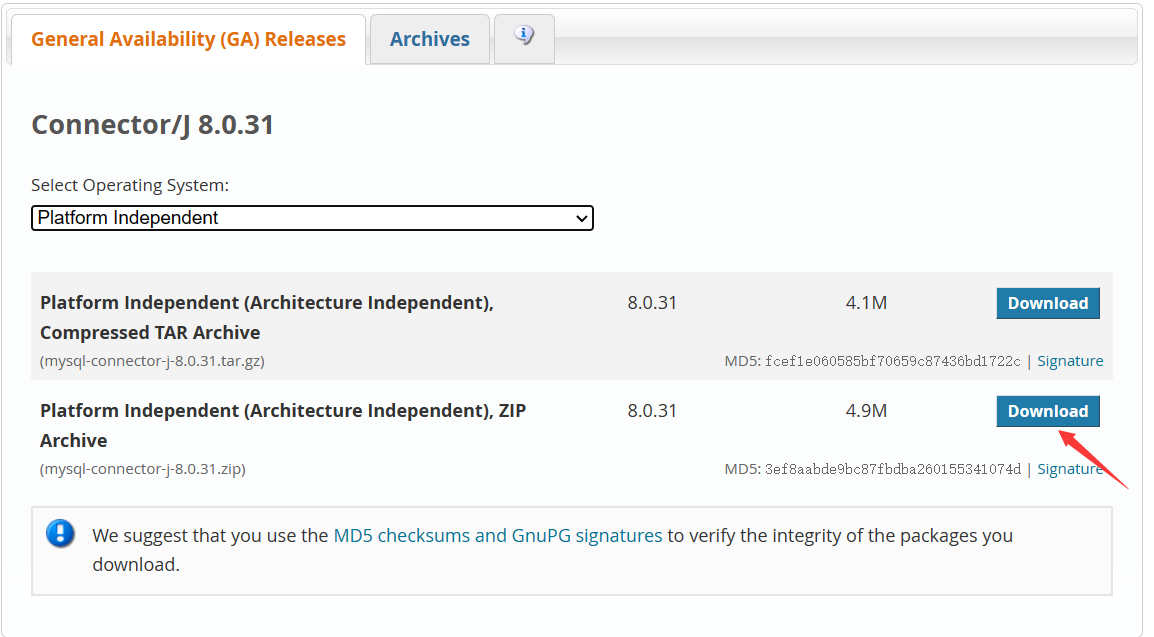Click the 4.9M file size value
The image size is (1154, 637).
pyautogui.click(x=866, y=410)
